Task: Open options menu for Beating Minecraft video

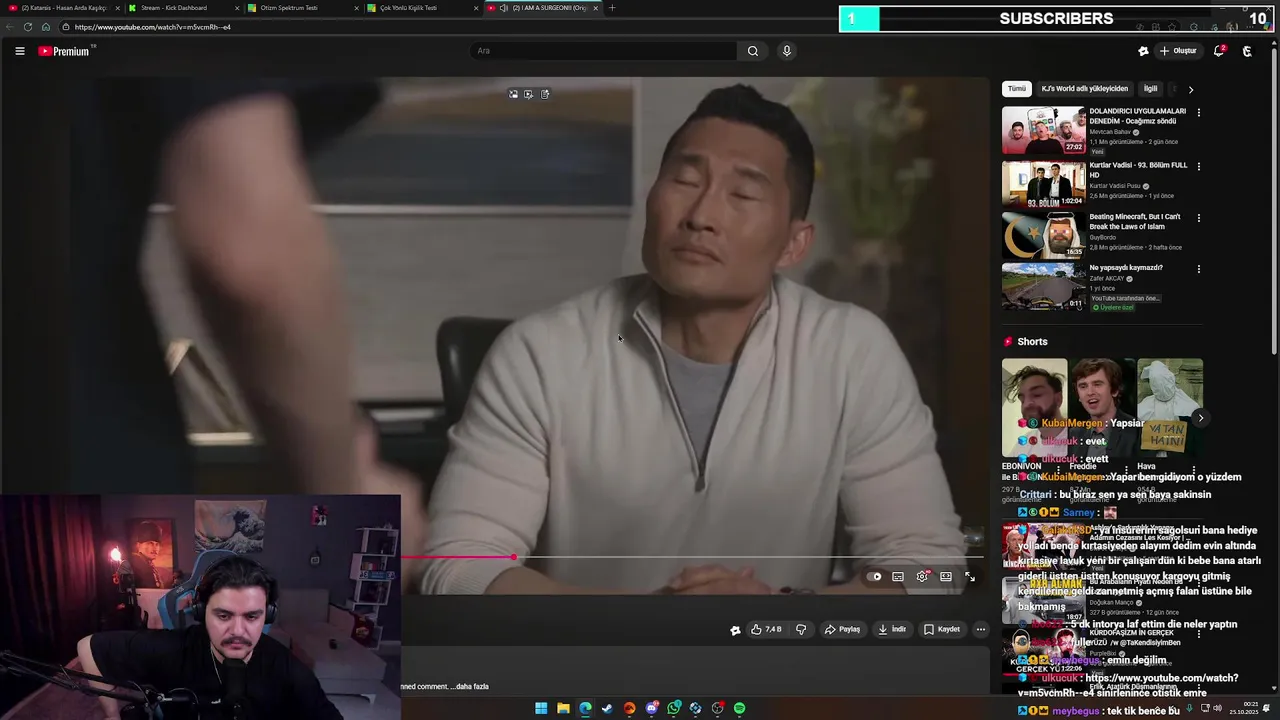Action: pos(1199,218)
